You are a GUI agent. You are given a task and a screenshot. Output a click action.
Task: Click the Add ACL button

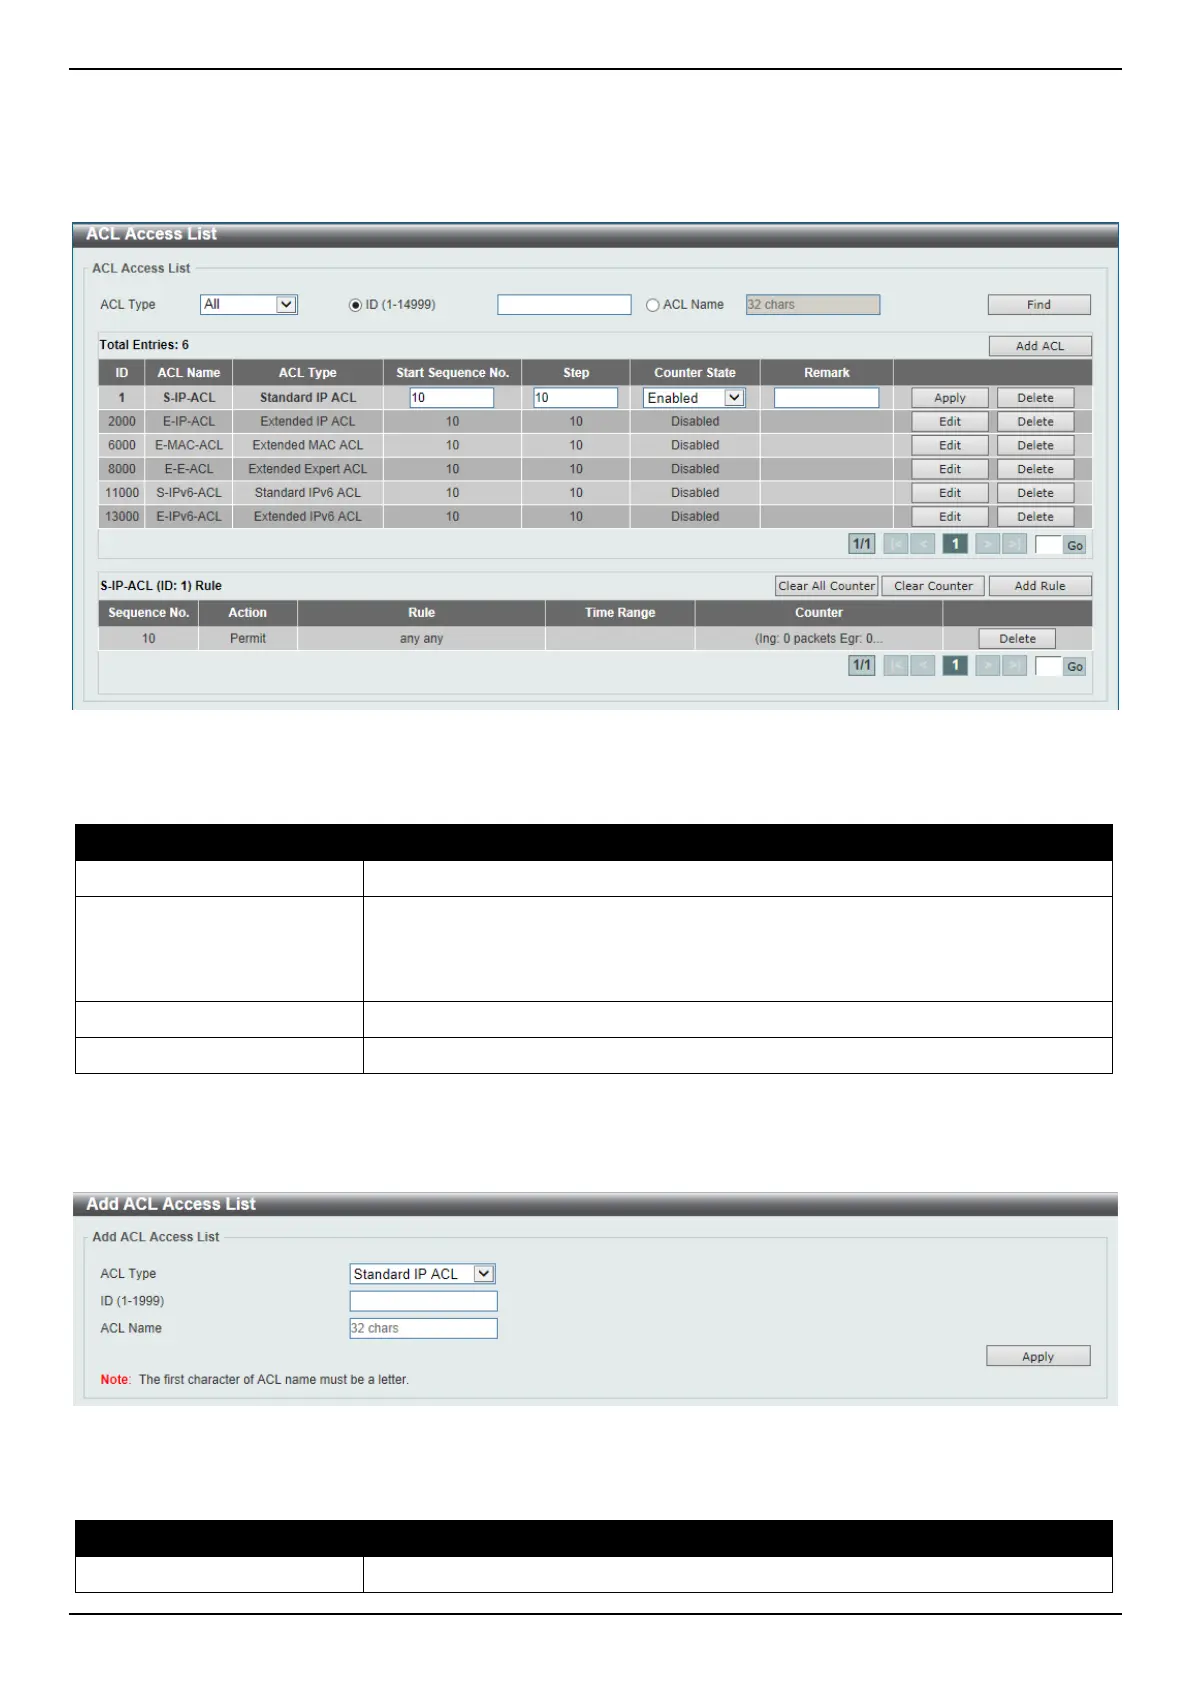tap(1039, 346)
